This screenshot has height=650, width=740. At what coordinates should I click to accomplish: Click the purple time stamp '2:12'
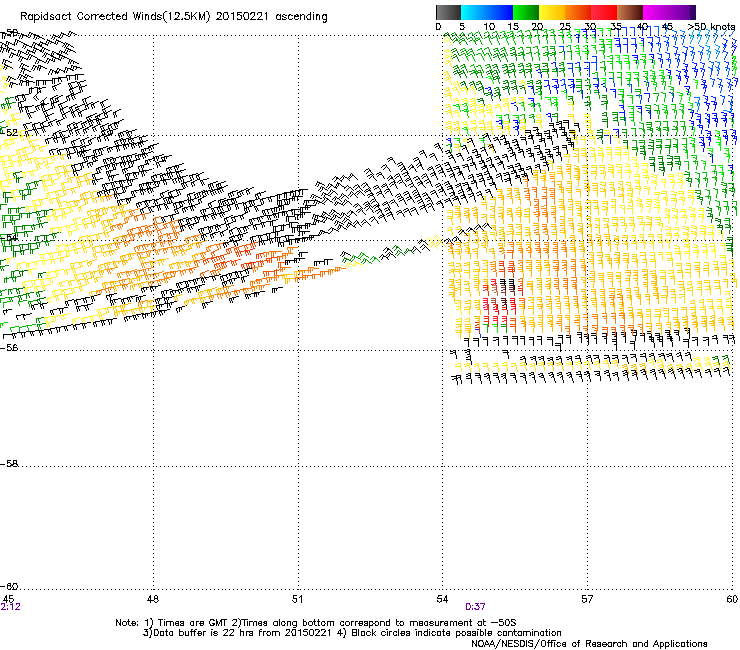pos(10,607)
